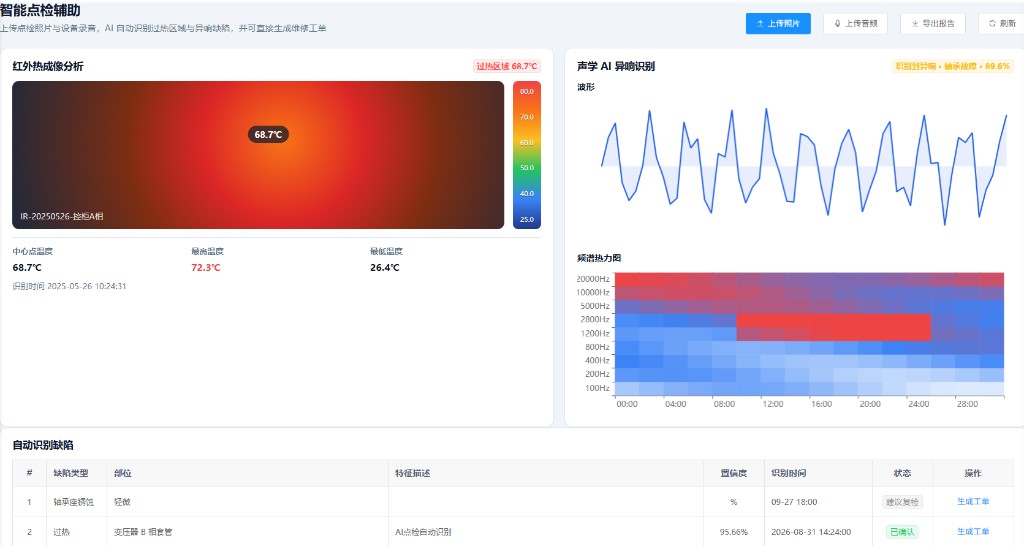1024x546 pixels.
Task: Click the 置信度 column header
Action: [733, 473]
